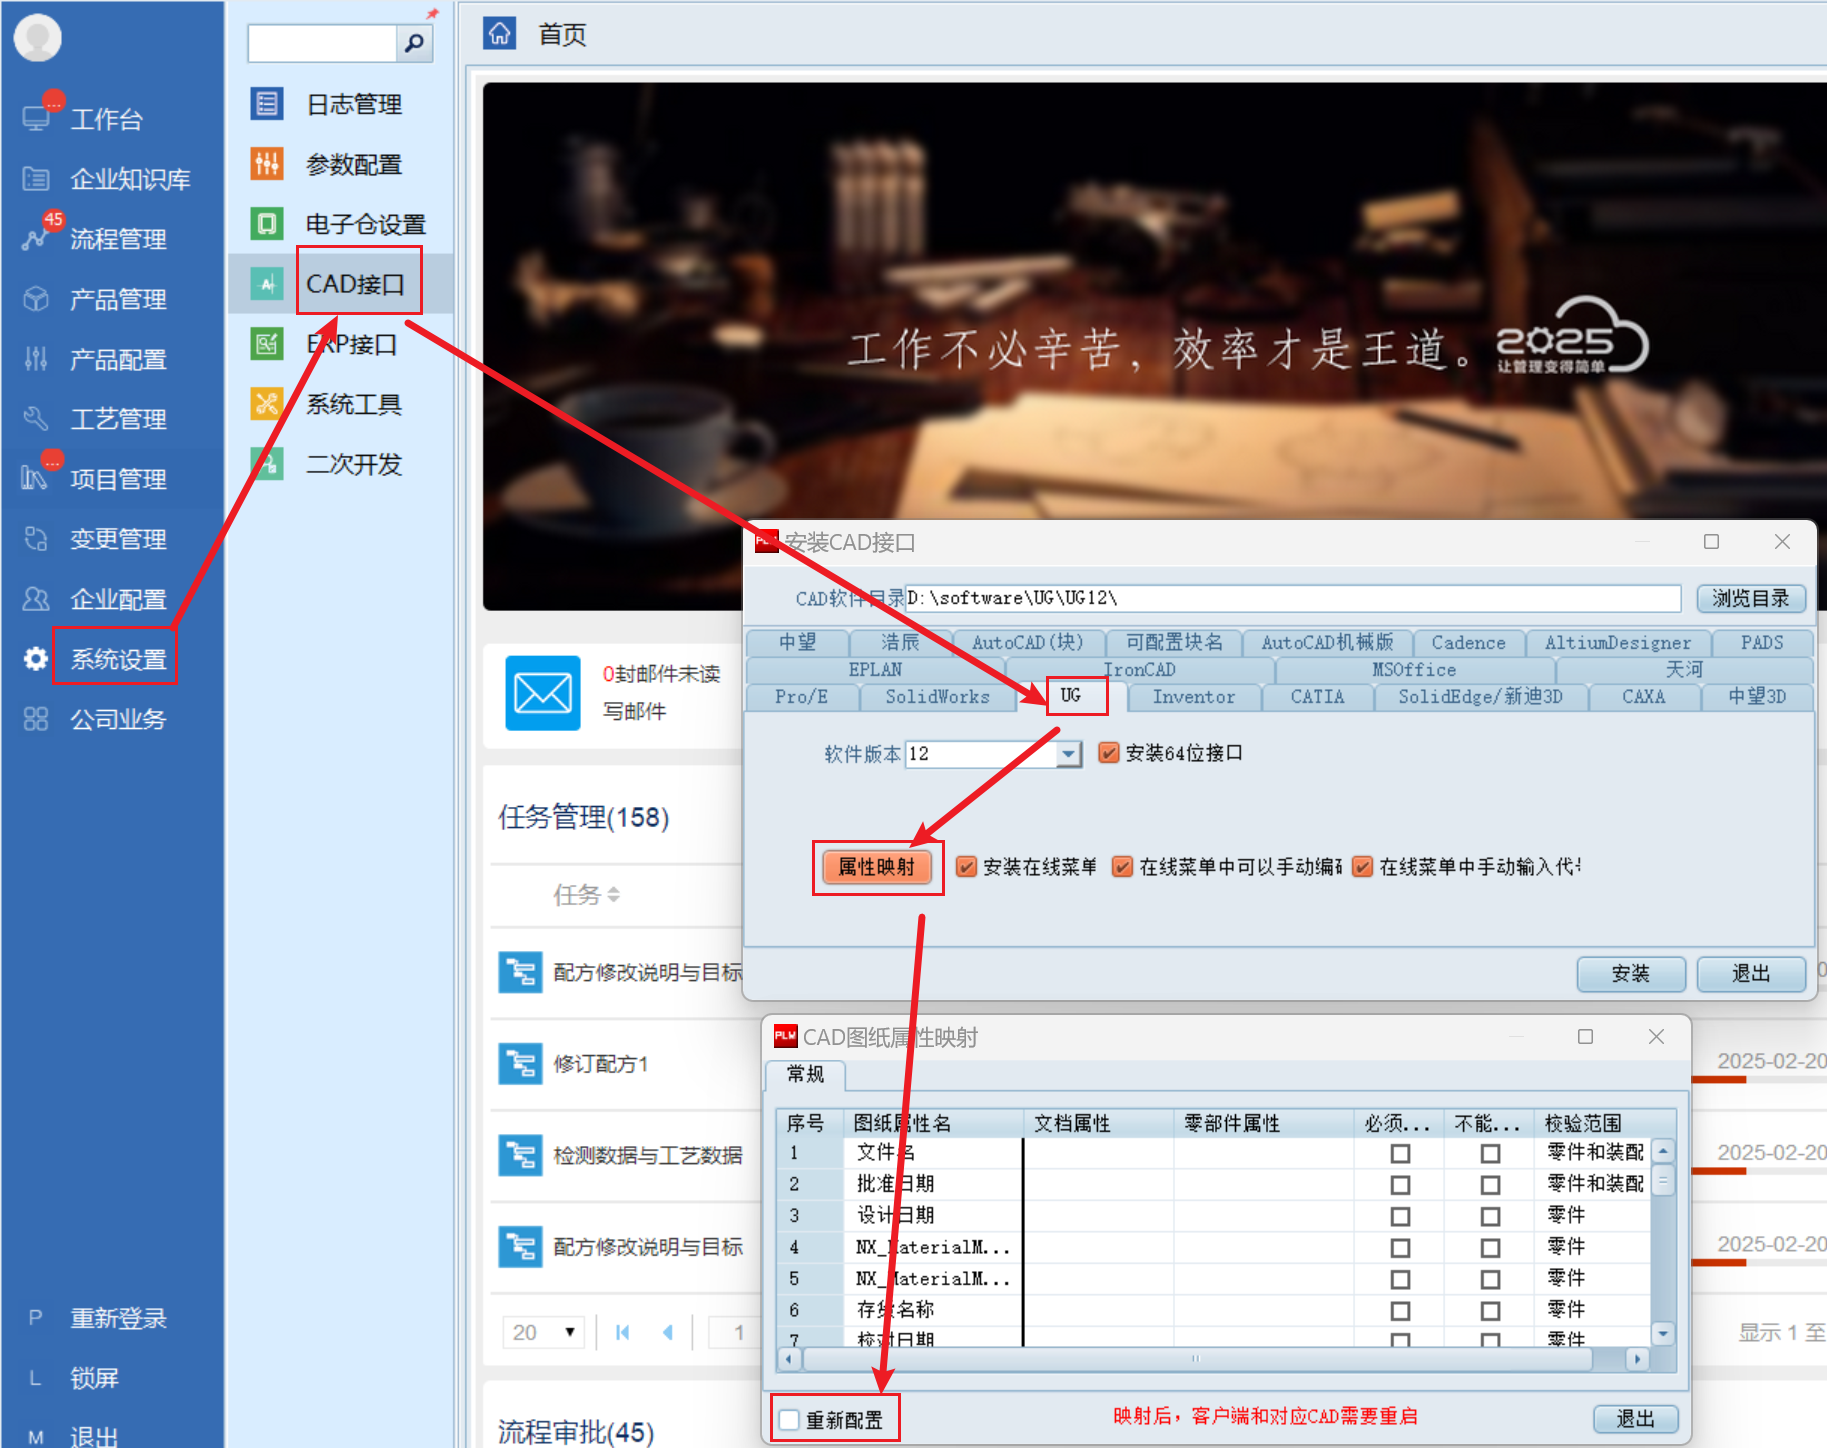Open 变更管理 icon in sidebar

36,539
